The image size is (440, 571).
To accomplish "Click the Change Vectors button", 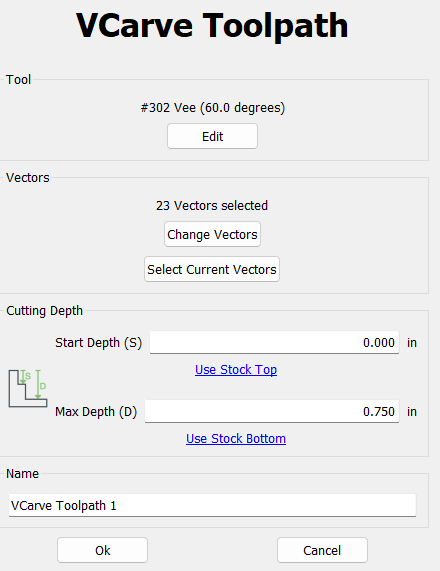I will [x=212, y=234].
